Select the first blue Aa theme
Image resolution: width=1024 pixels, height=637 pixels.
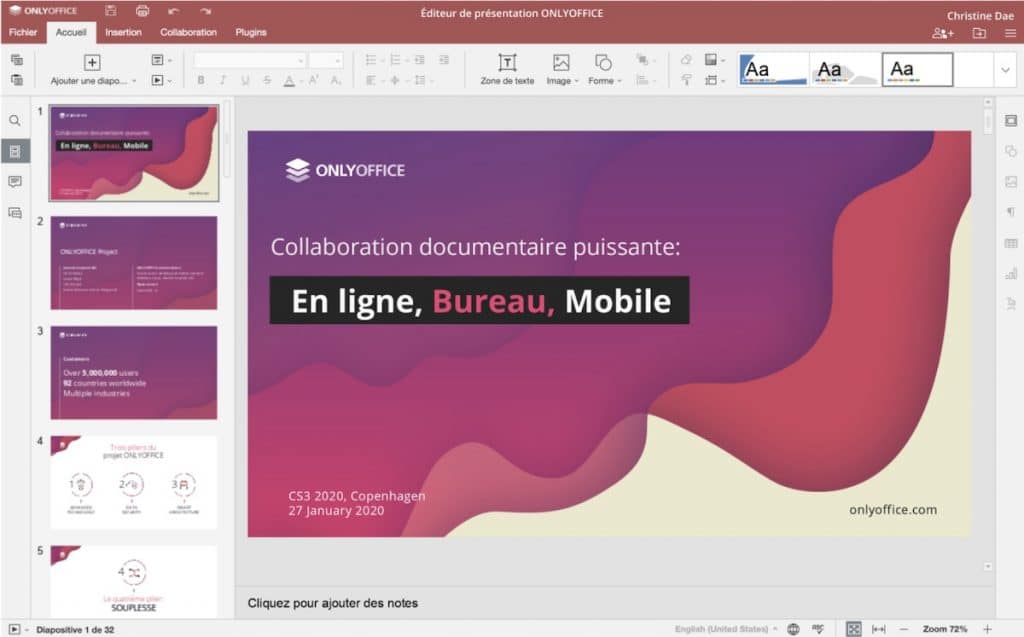coord(773,69)
